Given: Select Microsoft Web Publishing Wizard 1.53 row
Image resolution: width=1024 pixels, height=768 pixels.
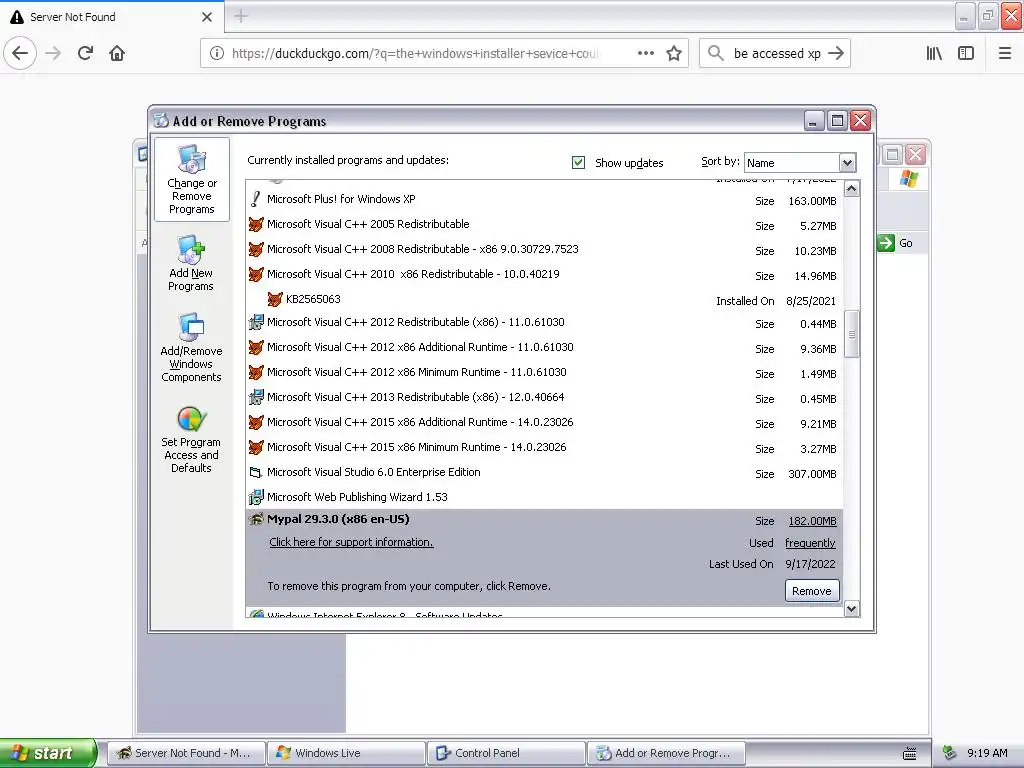Looking at the screenshot, I should tap(544, 497).
